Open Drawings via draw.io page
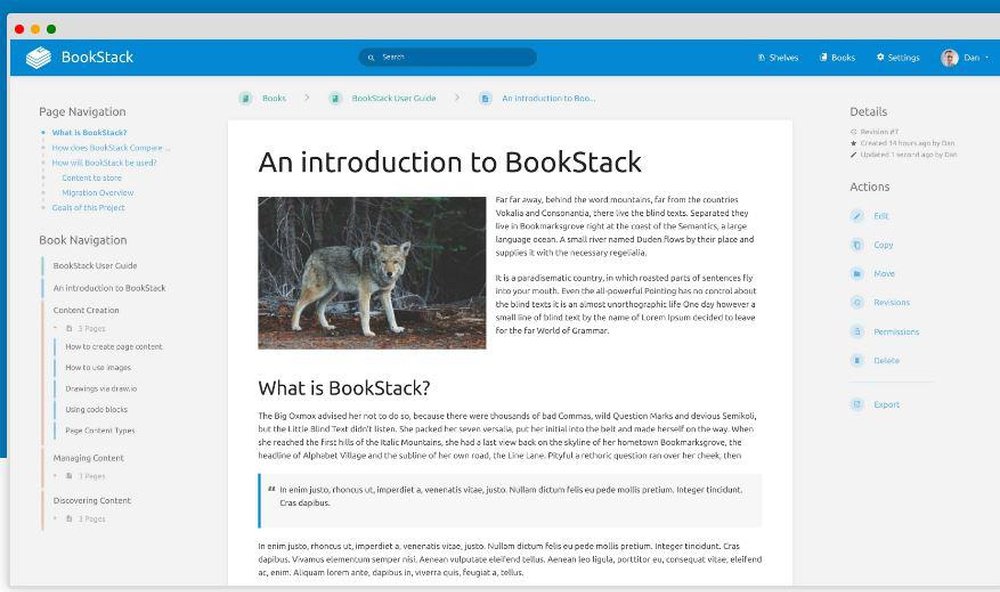The width and height of the screenshot is (1000, 592). point(101,389)
